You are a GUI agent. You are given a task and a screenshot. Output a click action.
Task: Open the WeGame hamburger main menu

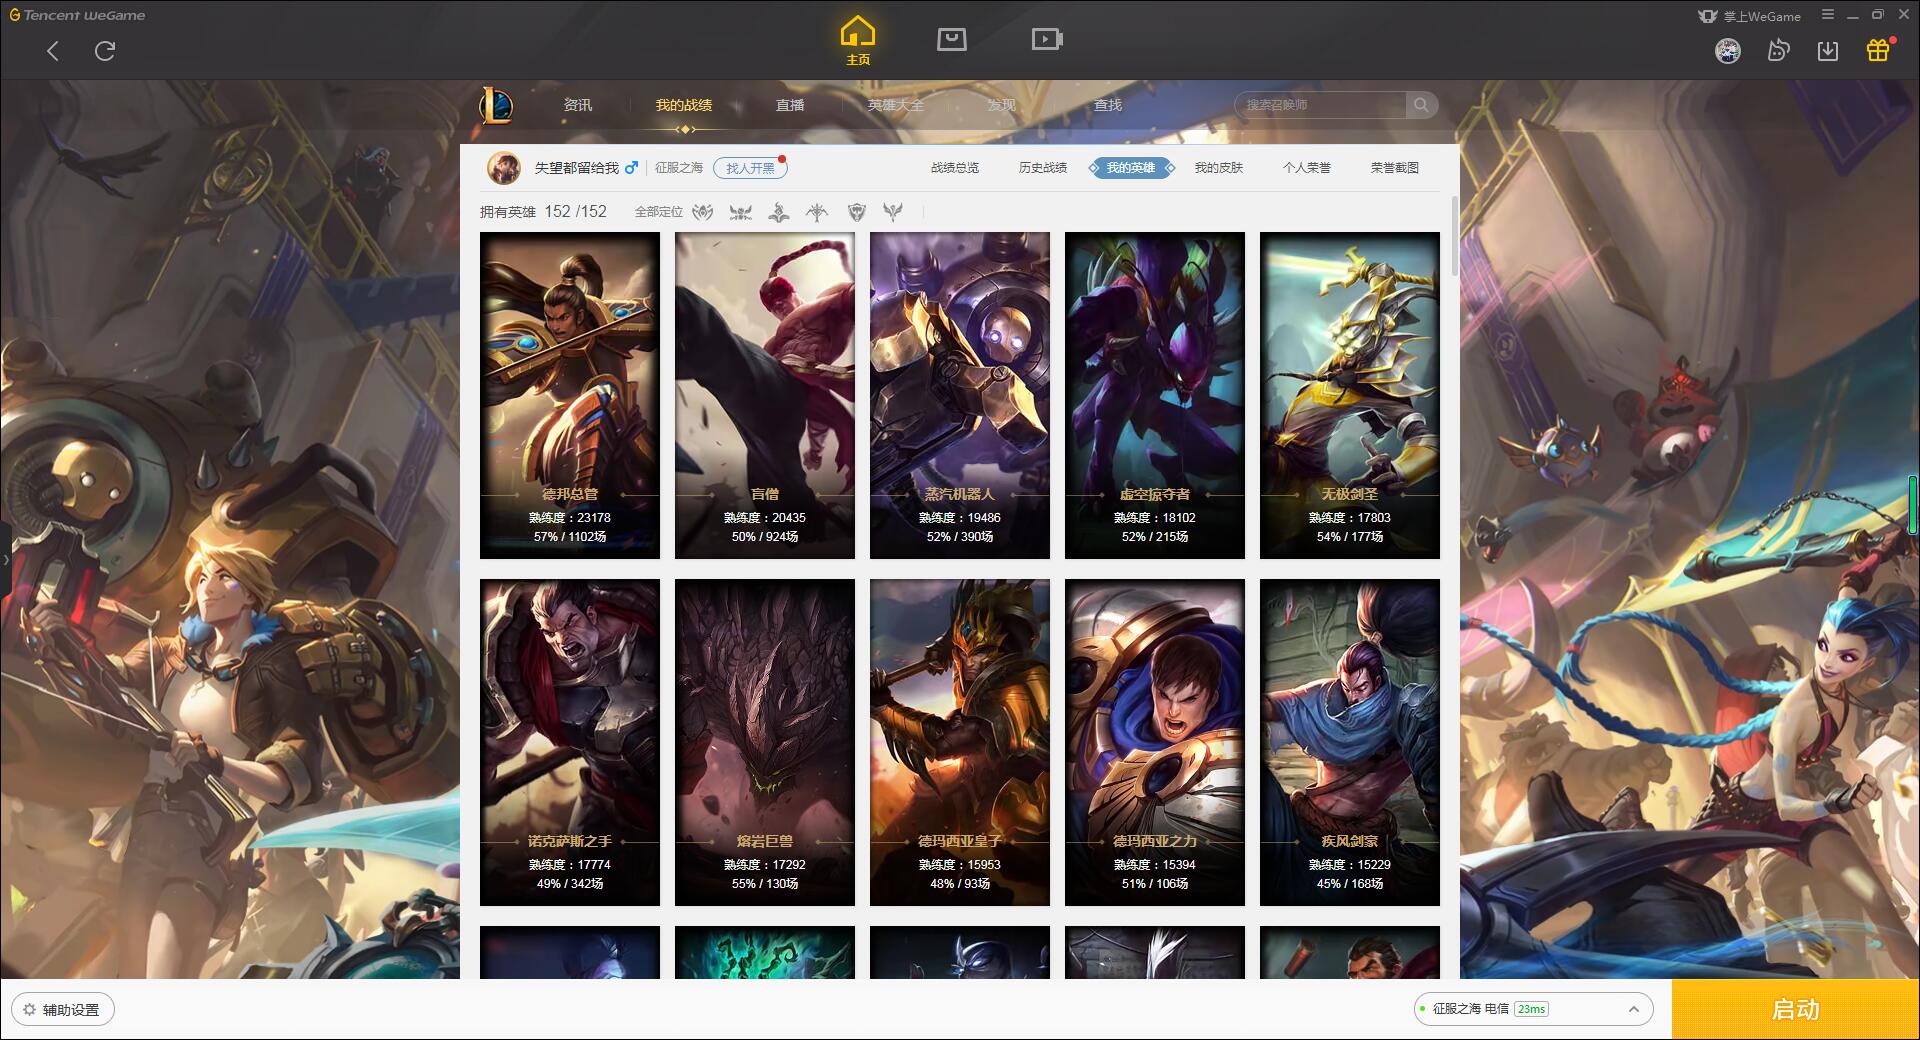click(1828, 15)
